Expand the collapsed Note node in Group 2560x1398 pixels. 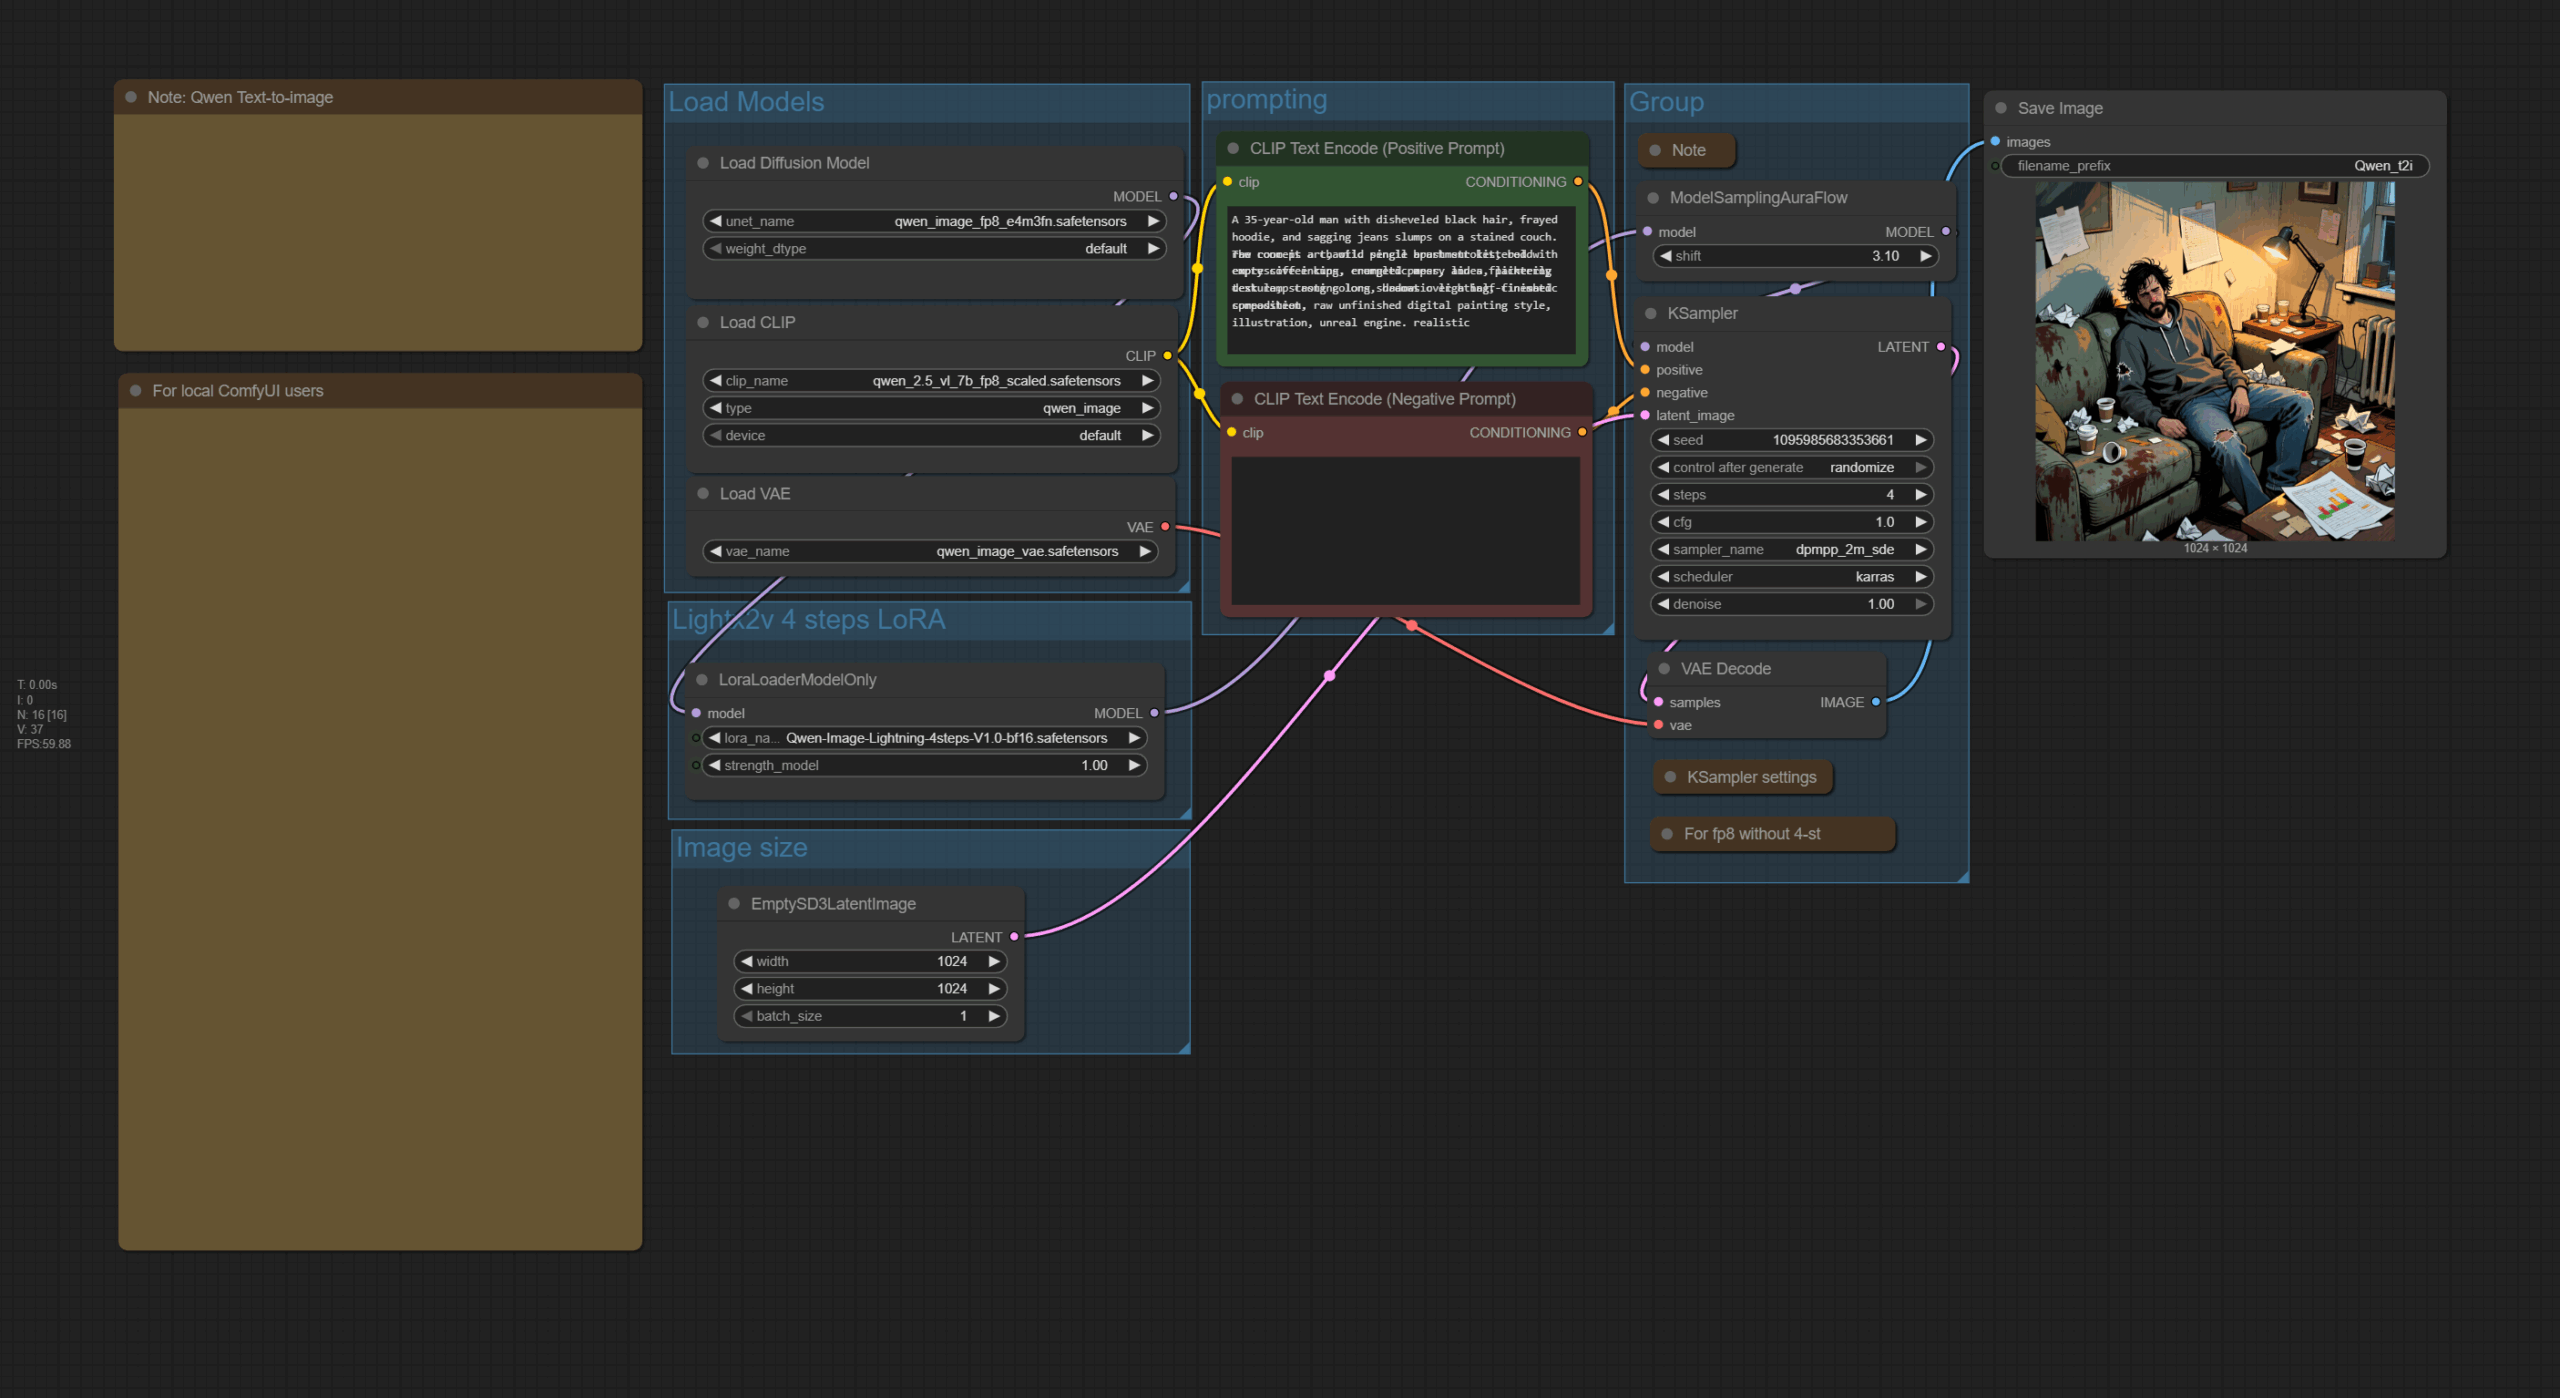click(x=1655, y=150)
